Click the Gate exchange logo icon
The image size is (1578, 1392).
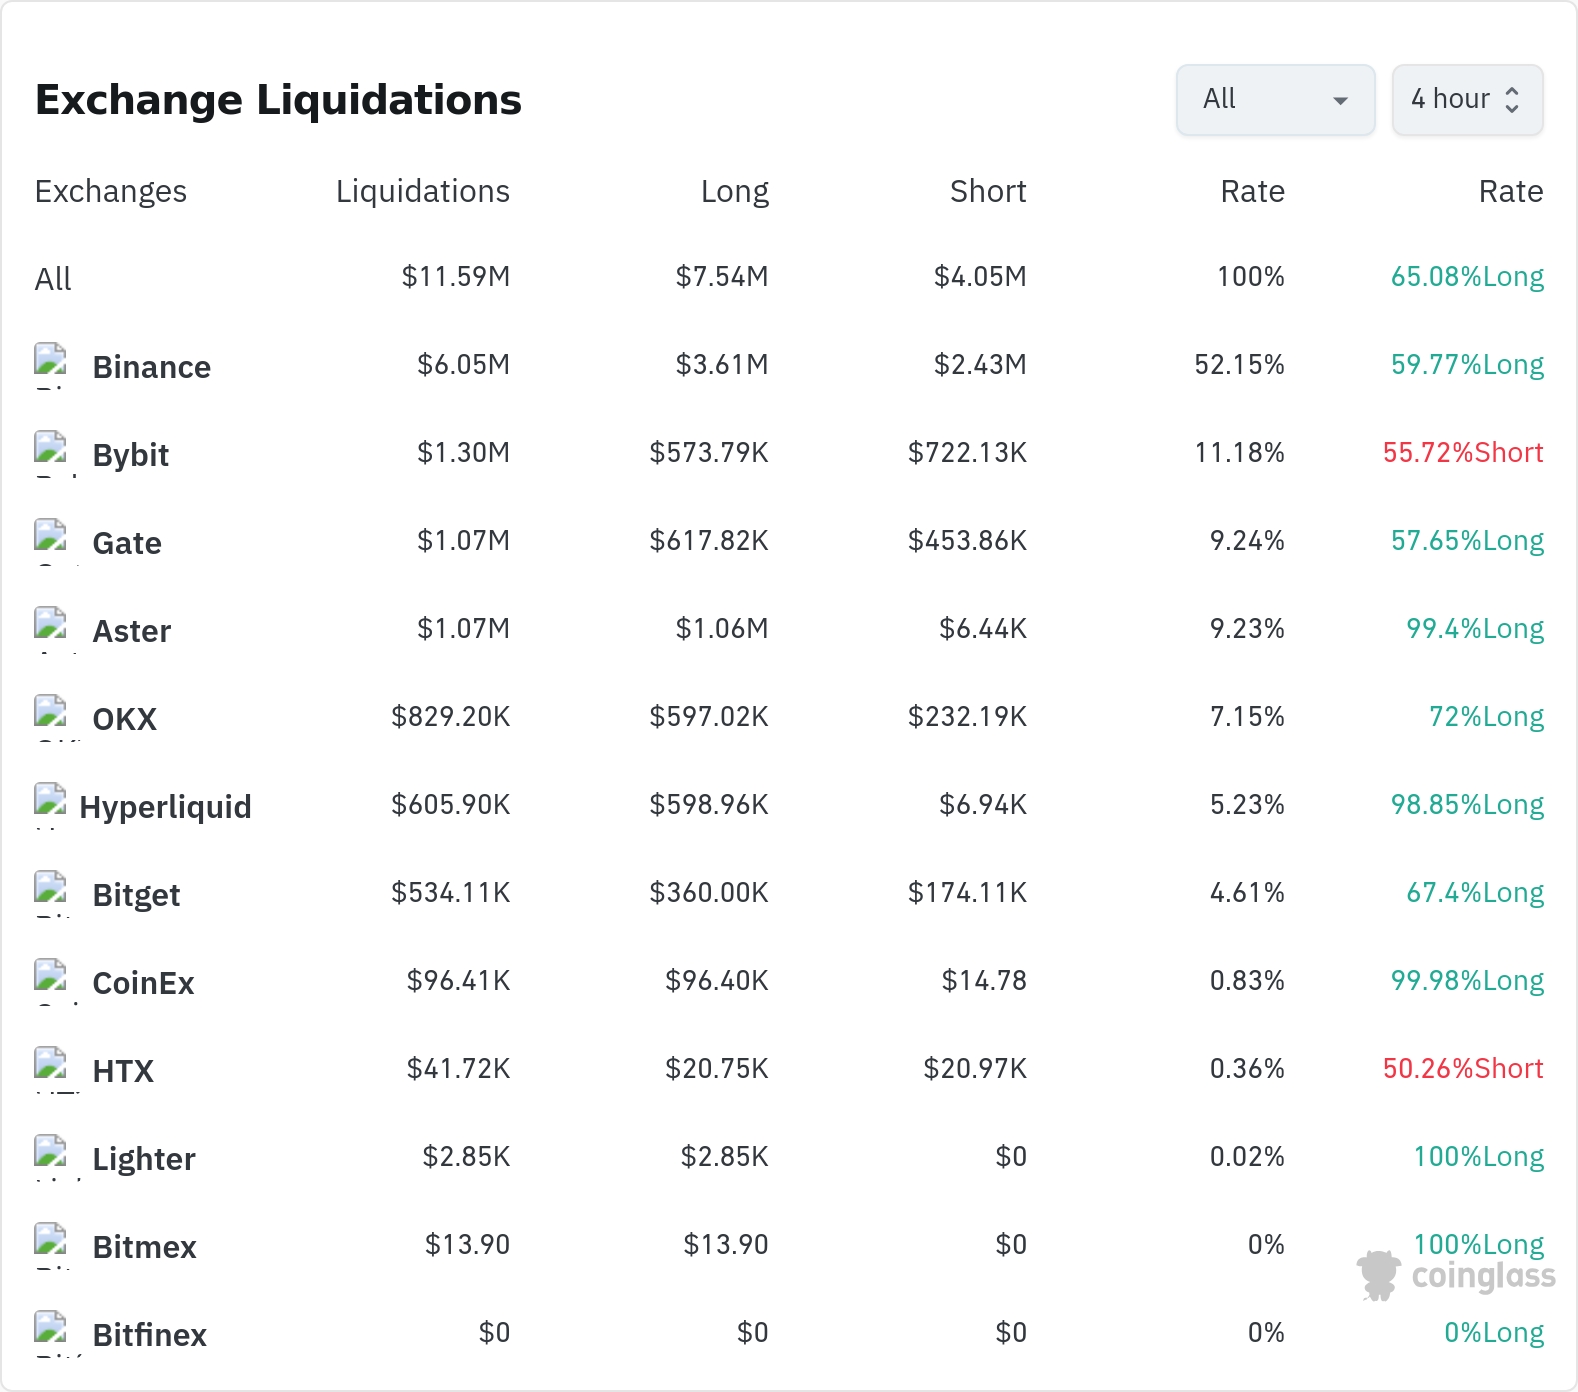pos(51,539)
